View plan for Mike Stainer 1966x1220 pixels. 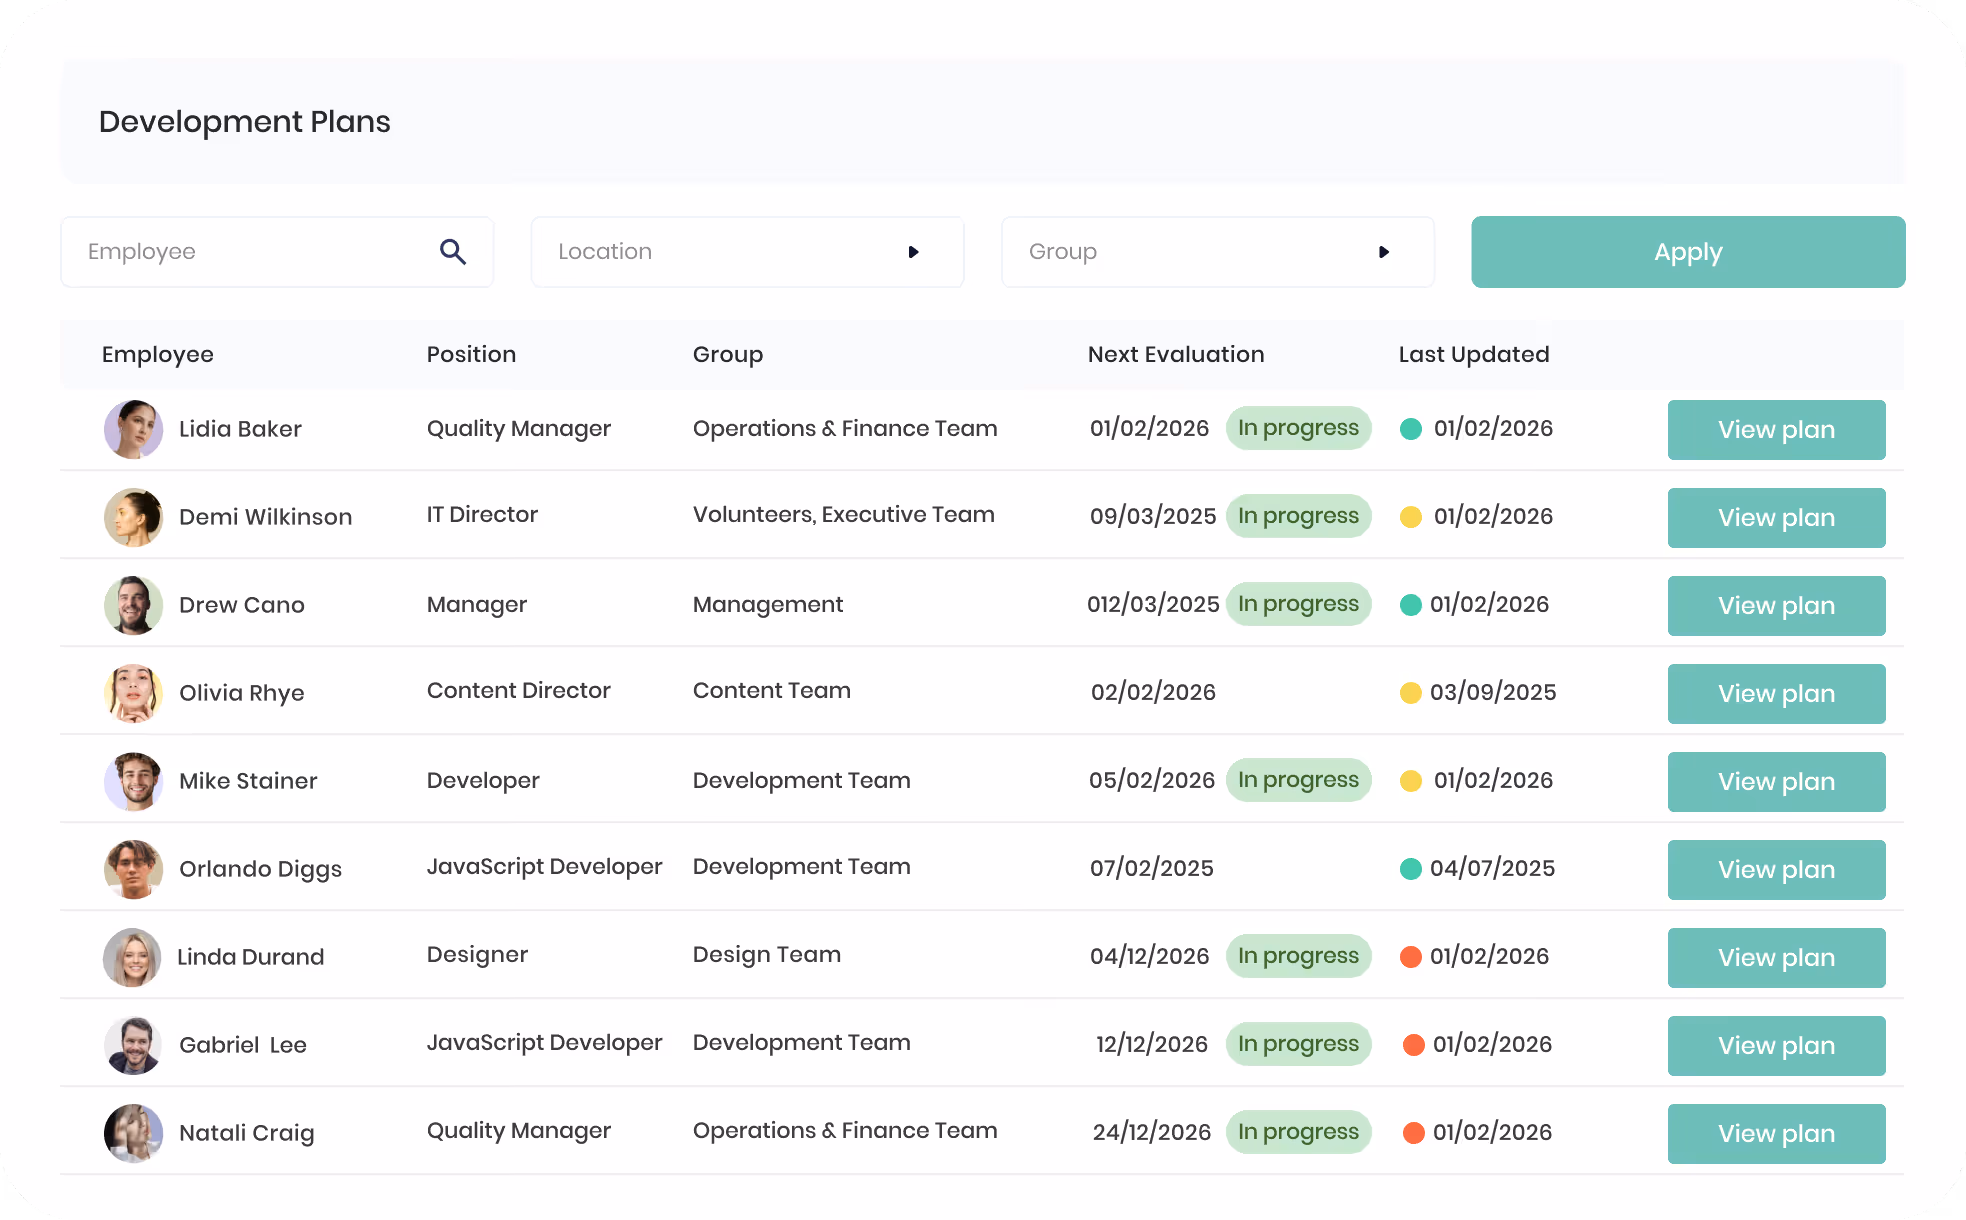(x=1776, y=782)
